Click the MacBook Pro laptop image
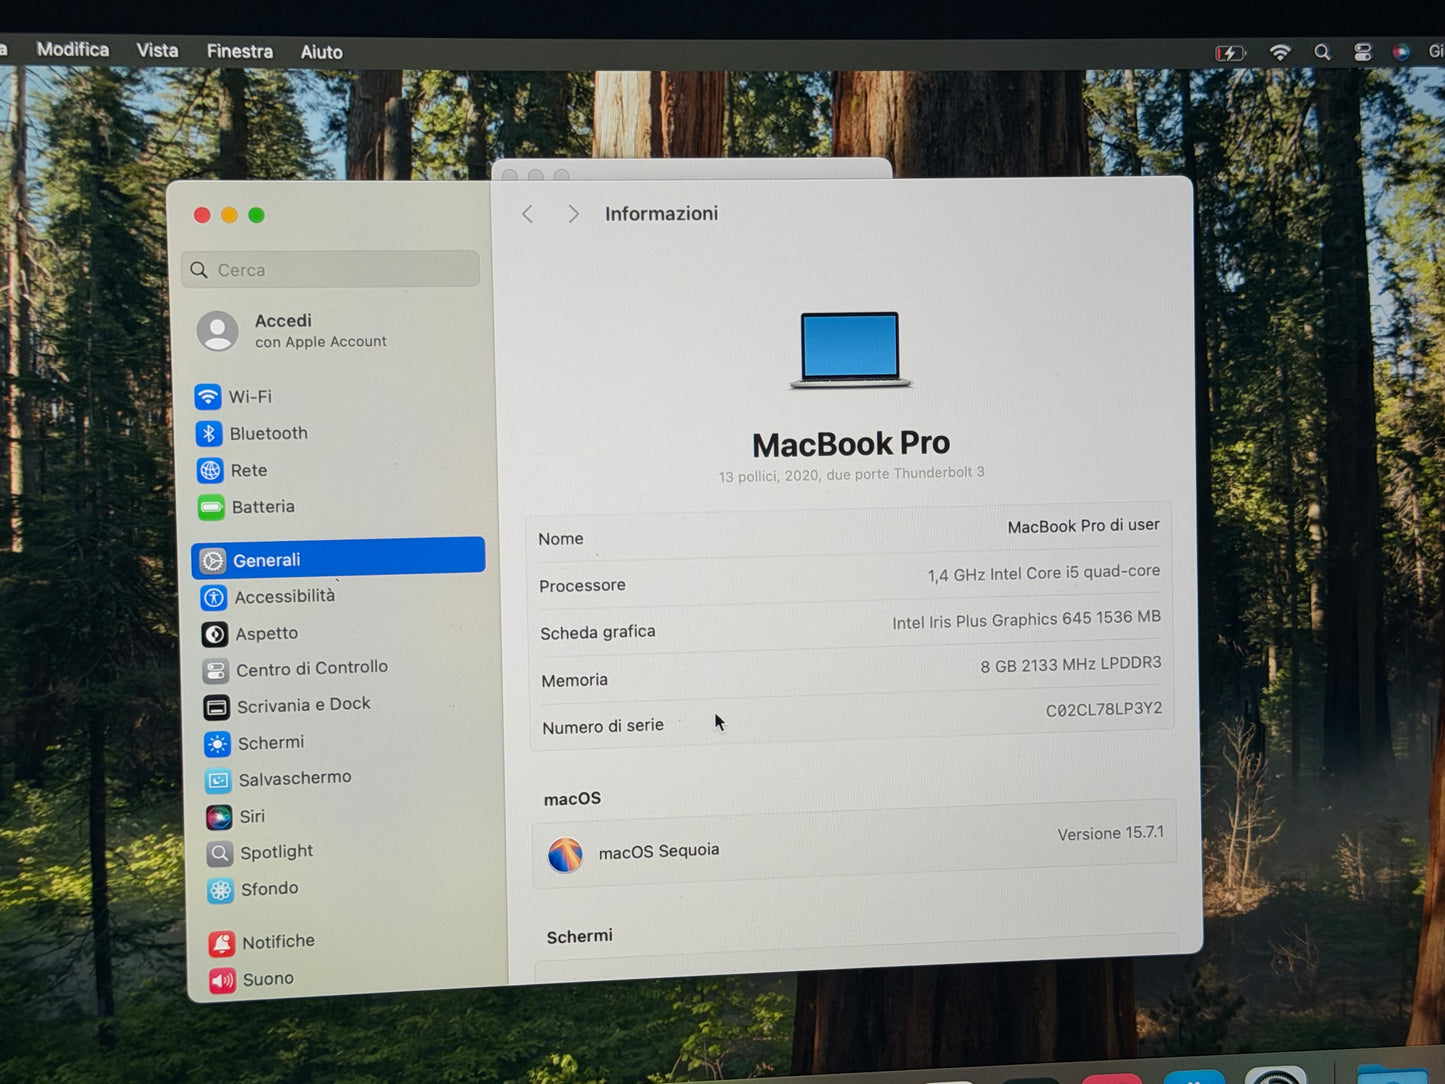The height and width of the screenshot is (1084, 1445). (x=850, y=350)
